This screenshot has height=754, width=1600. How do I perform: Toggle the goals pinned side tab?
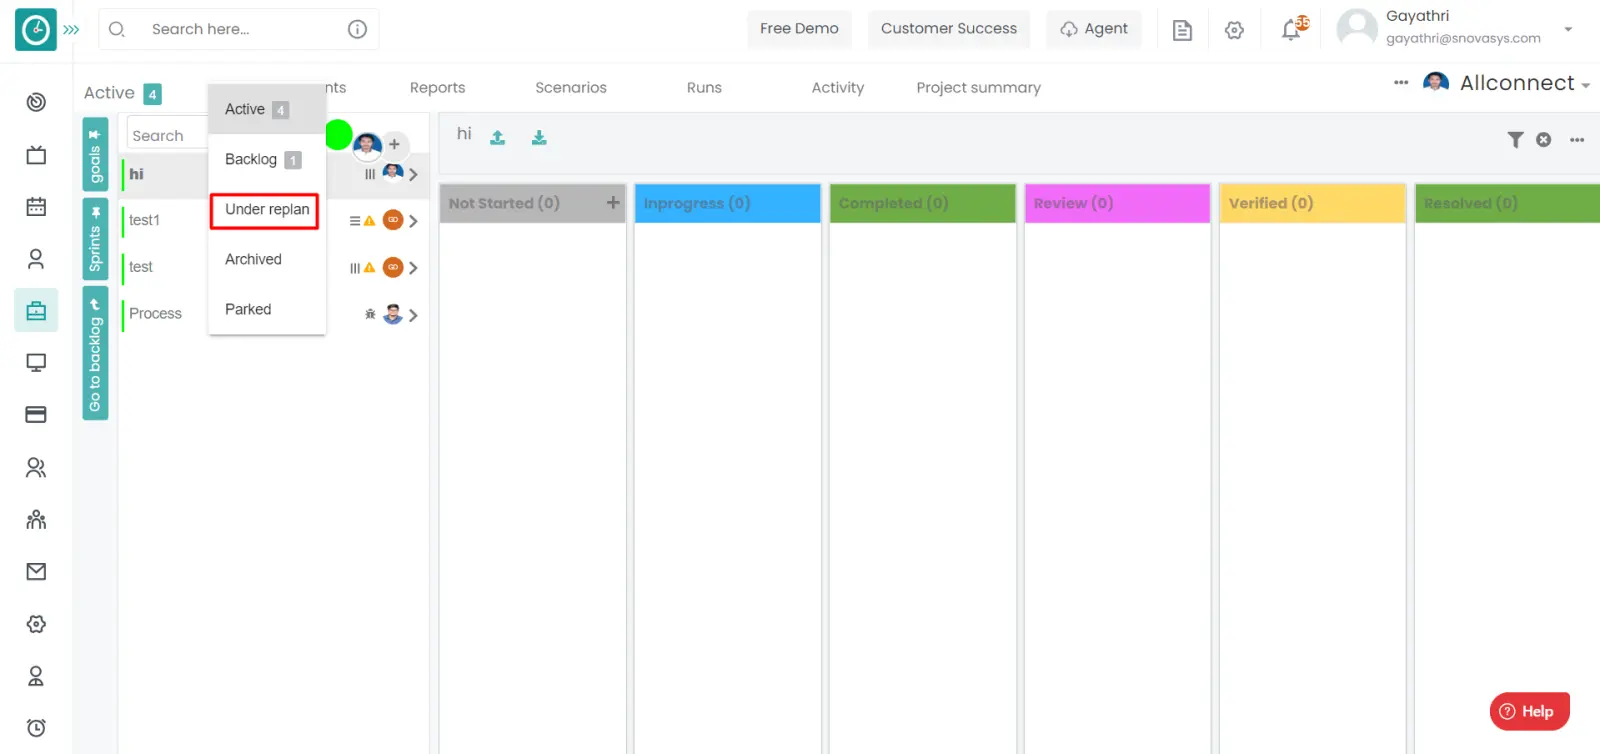point(95,155)
